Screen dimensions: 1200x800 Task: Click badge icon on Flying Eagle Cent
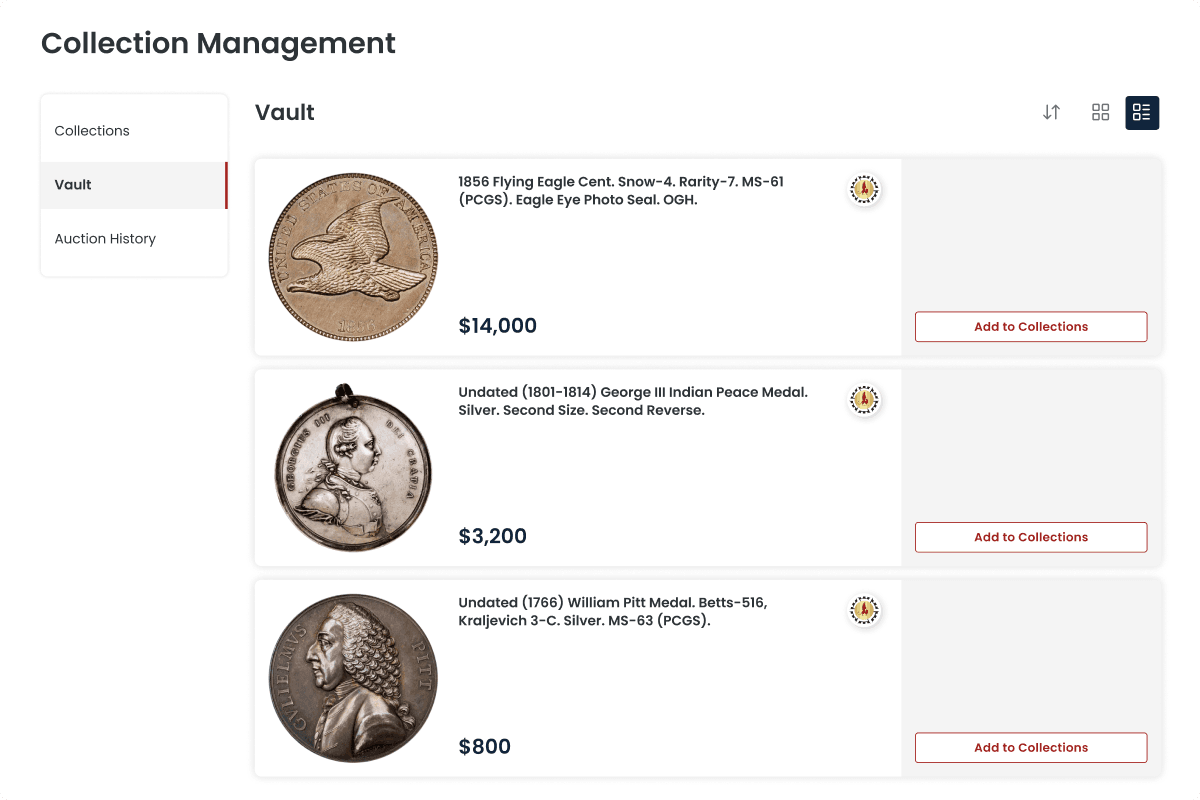click(x=864, y=189)
